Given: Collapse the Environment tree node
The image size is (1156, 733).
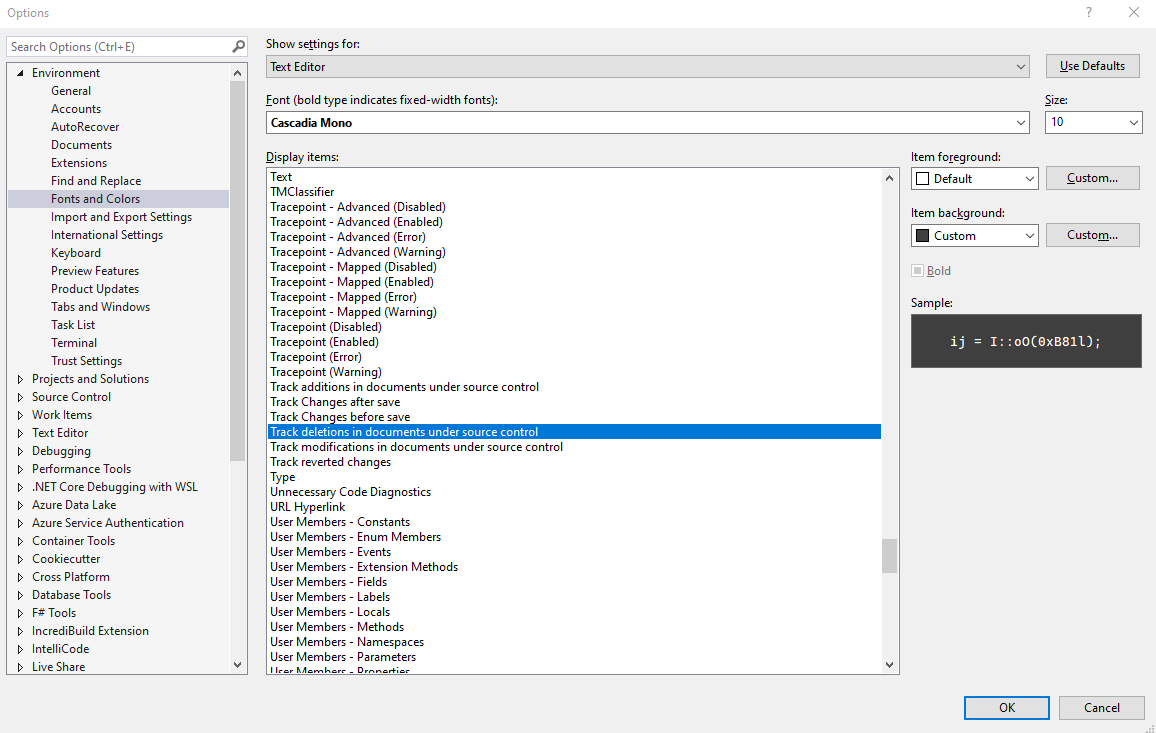Looking at the screenshot, I should (x=19, y=72).
